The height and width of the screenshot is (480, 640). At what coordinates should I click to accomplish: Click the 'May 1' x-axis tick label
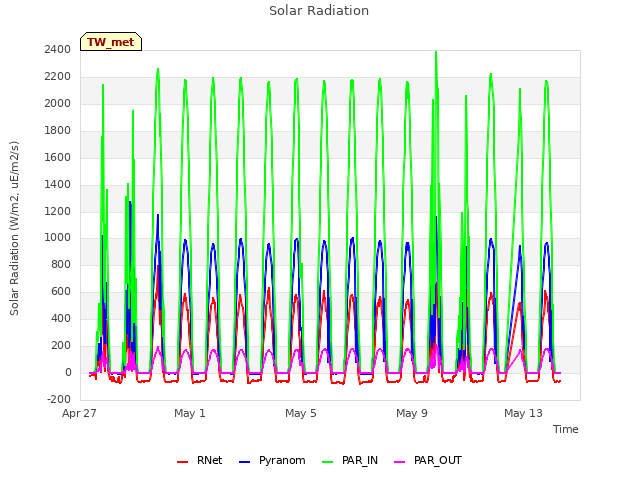point(190,413)
